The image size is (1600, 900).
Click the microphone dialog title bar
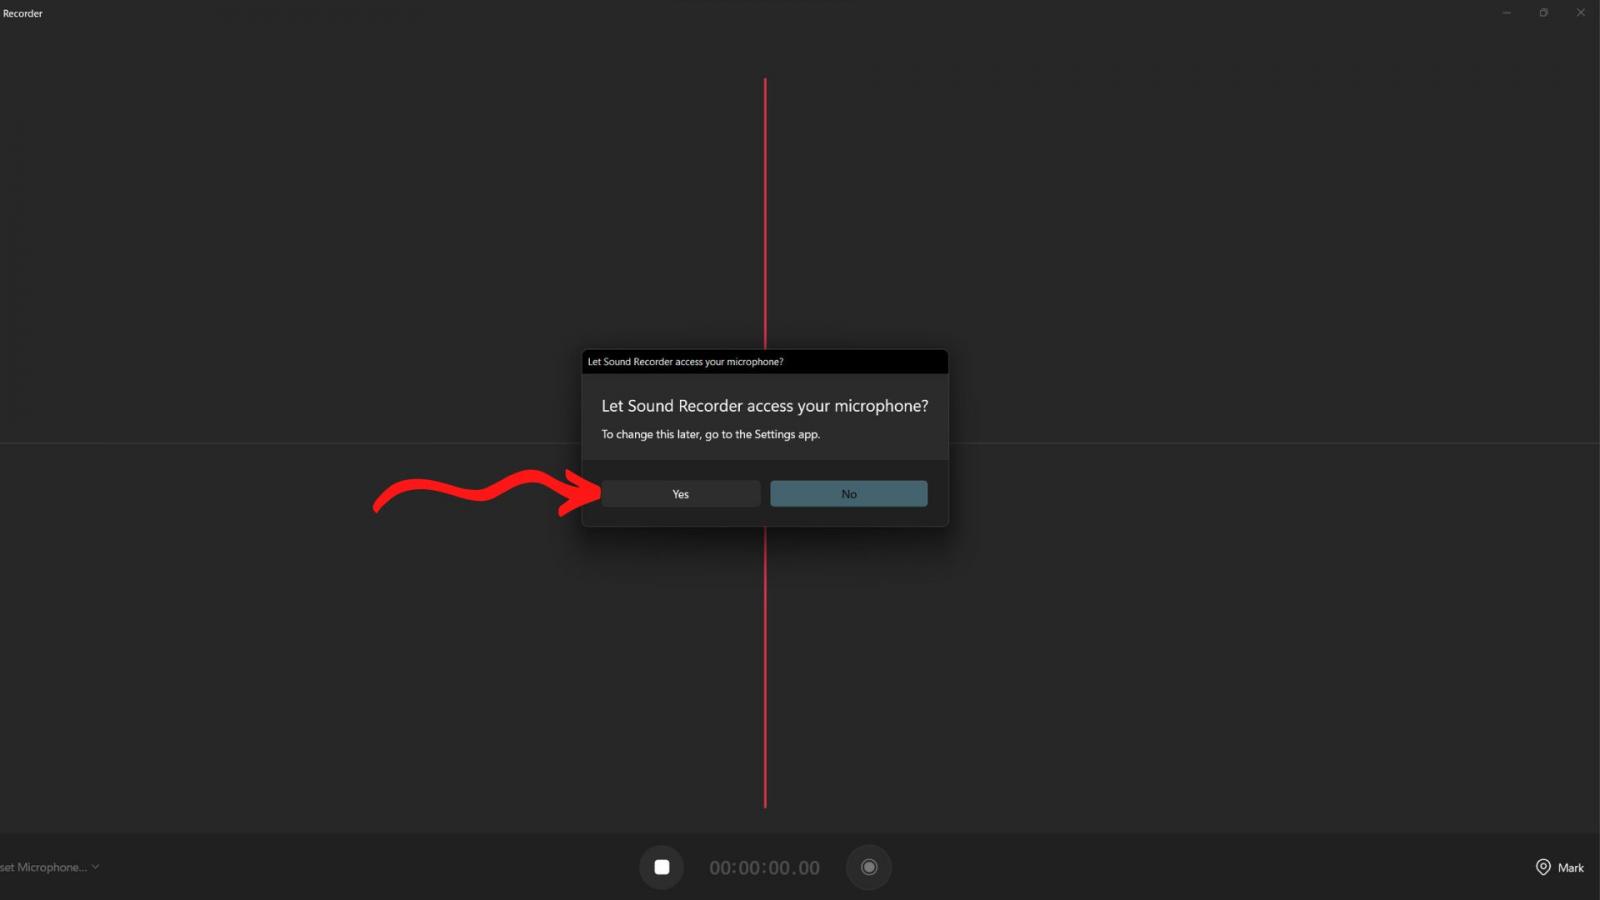click(765, 362)
